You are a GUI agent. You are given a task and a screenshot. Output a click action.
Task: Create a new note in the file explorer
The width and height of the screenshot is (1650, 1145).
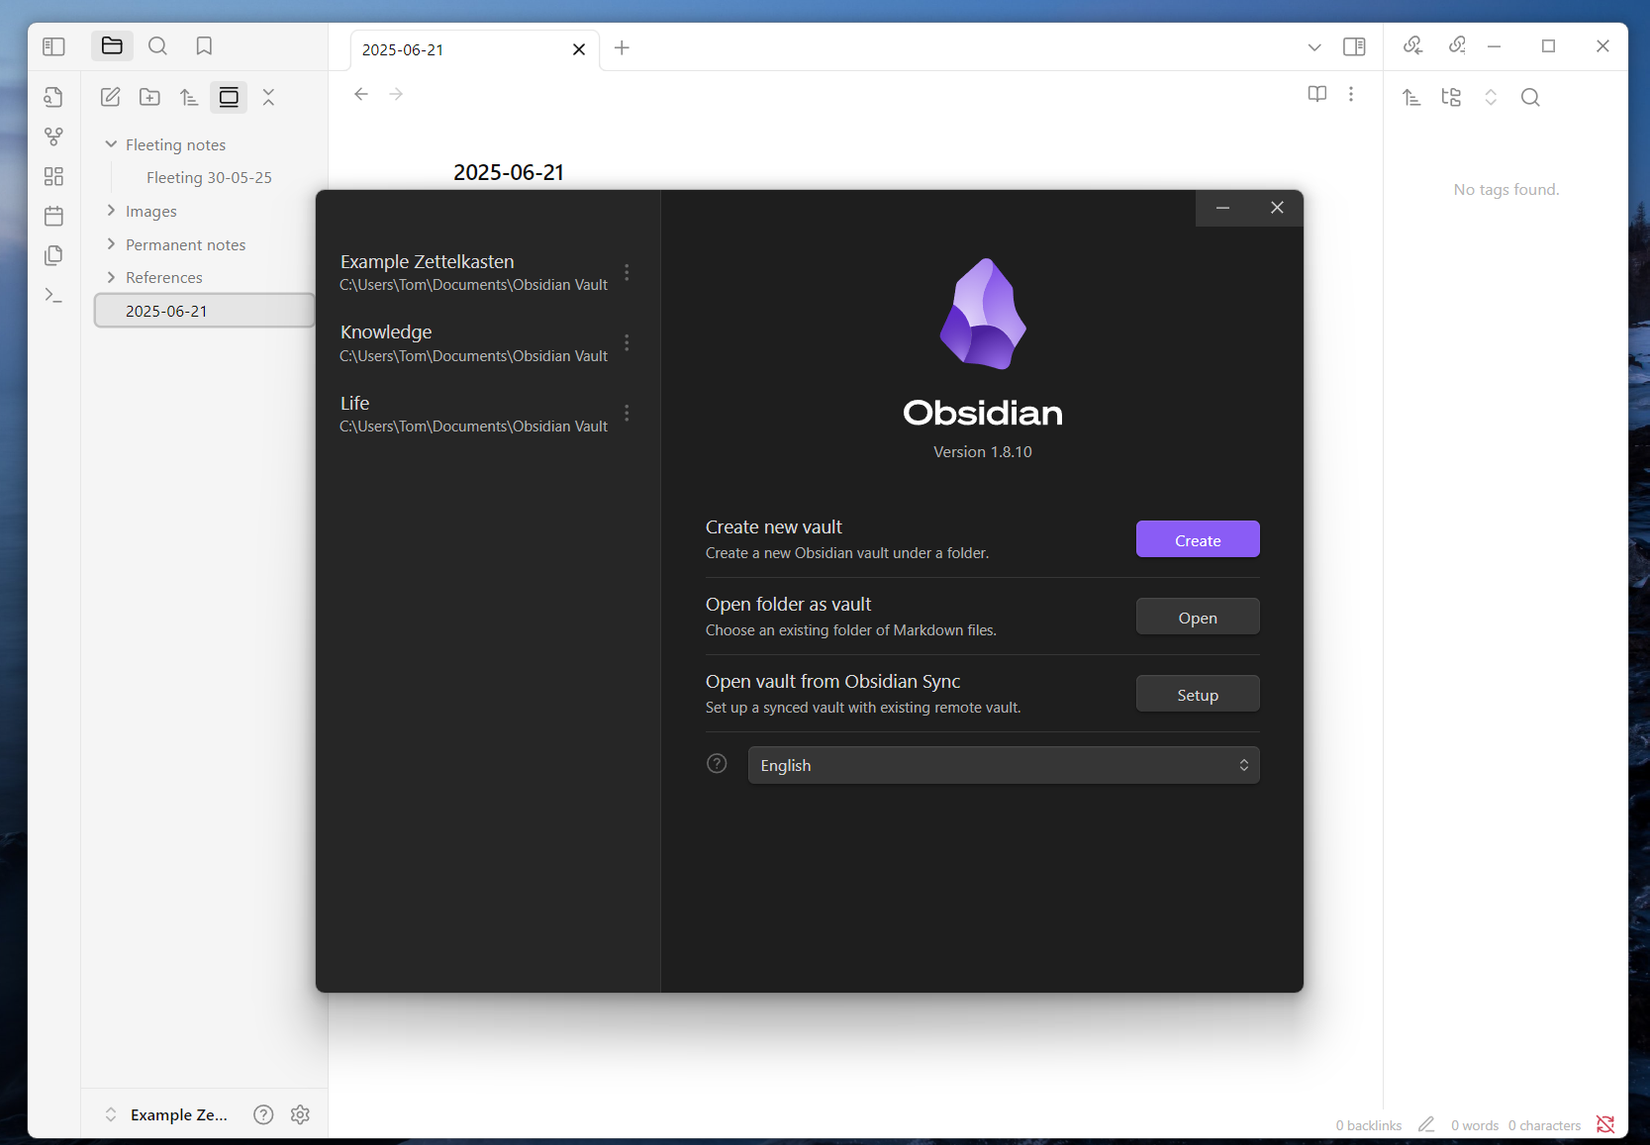pyautogui.click(x=110, y=96)
